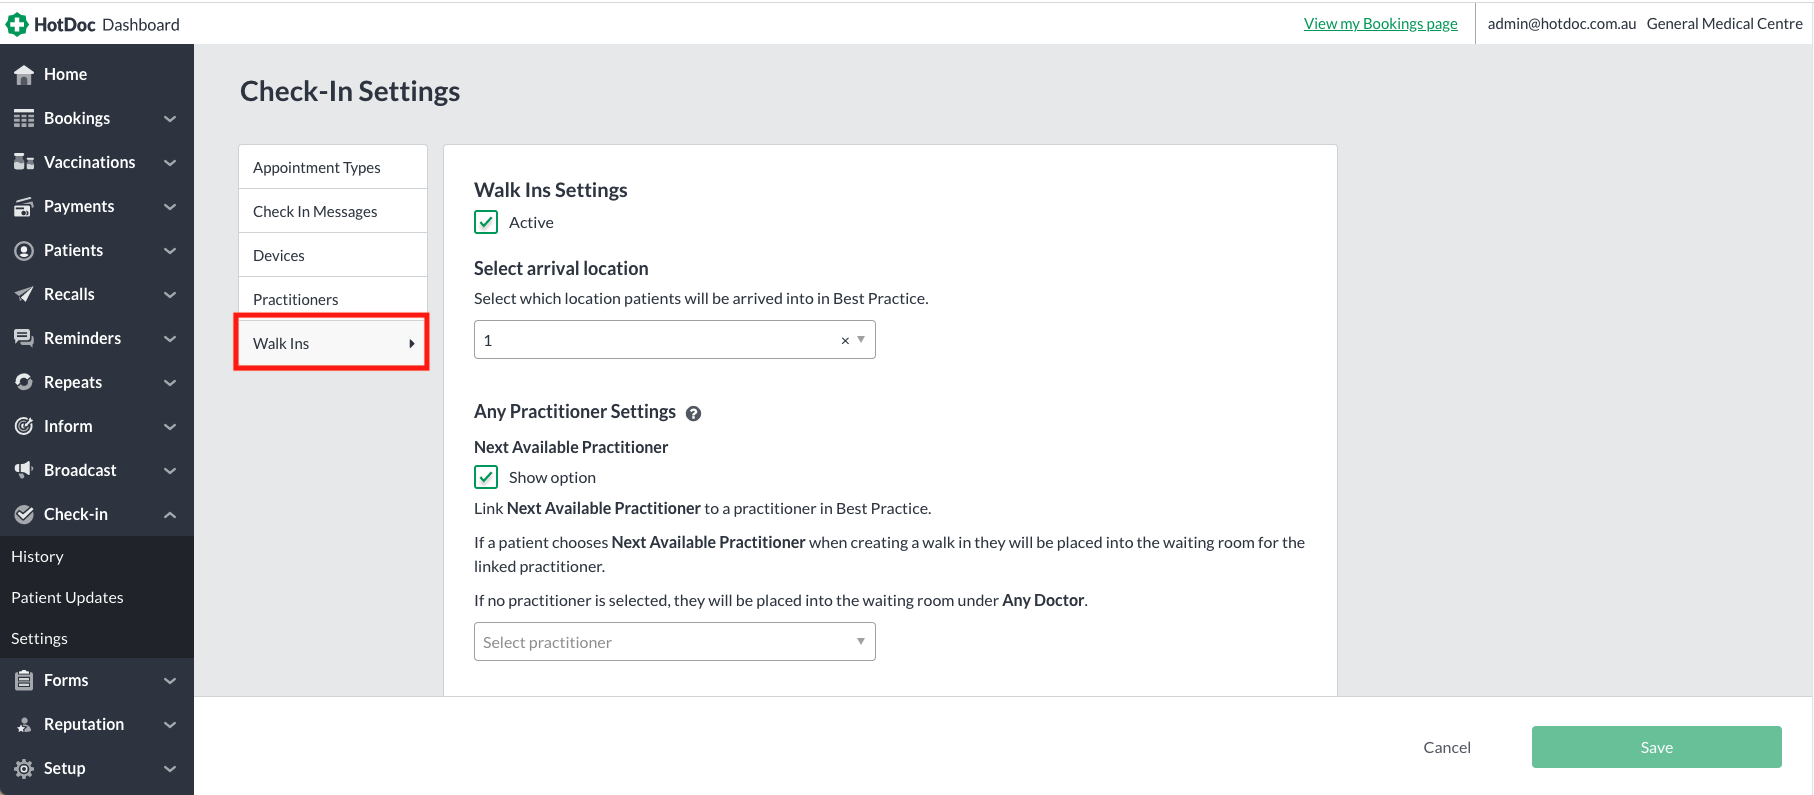
Task: Clear the arrival location selection
Action: pos(845,340)
